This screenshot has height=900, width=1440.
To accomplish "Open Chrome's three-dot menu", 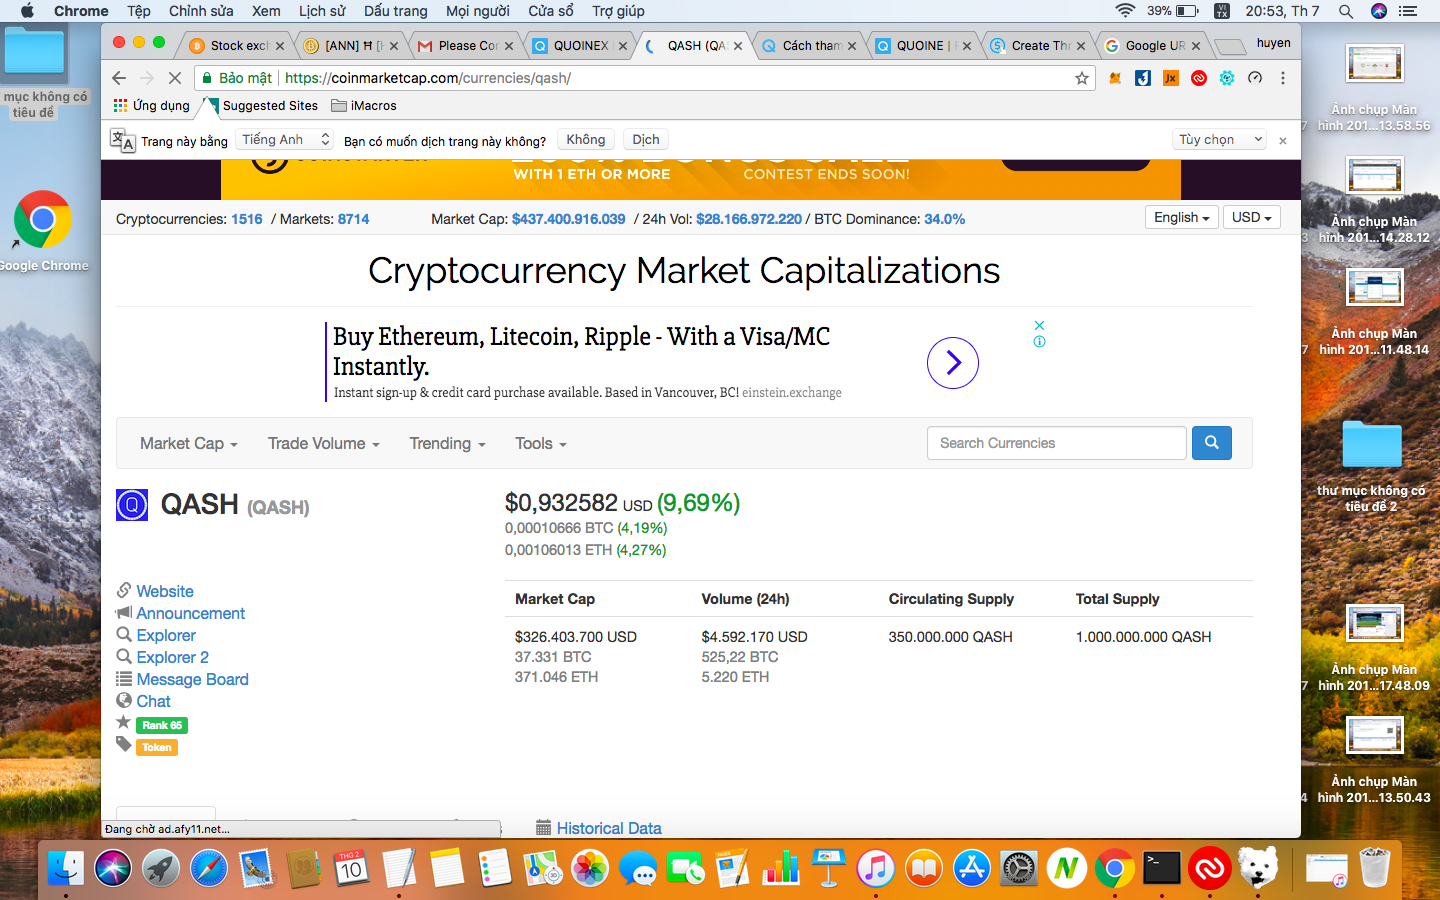I will pos(1283,78).
